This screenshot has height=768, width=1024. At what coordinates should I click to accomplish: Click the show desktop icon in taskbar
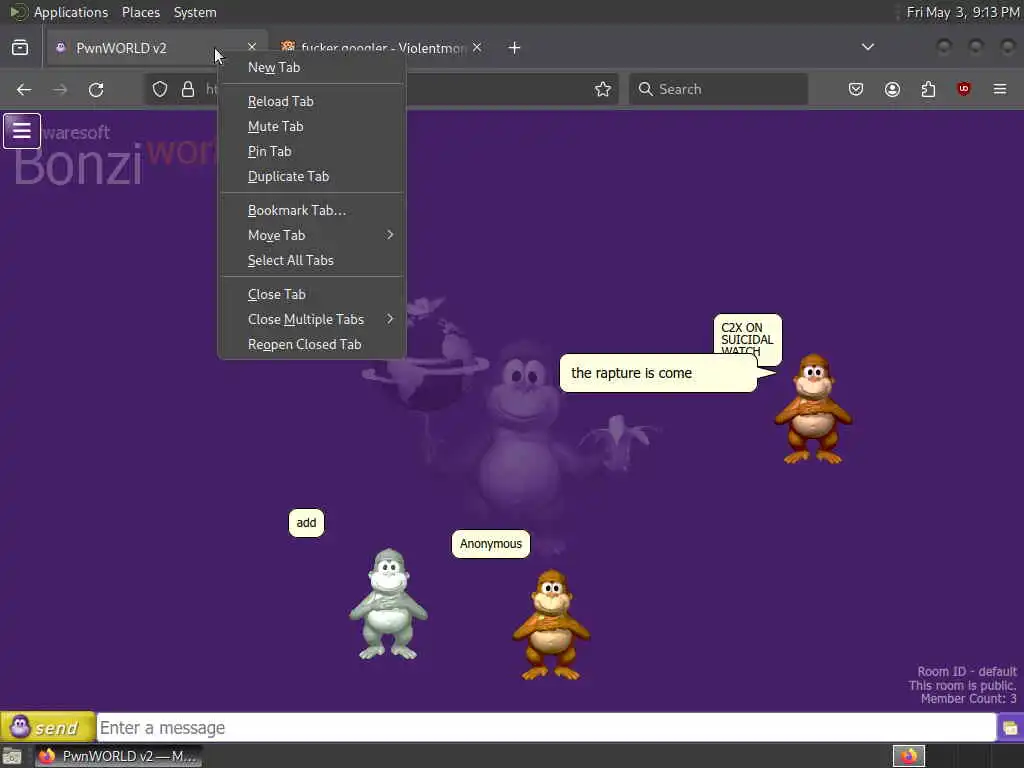pyautogui.click(x=12, y=756)
